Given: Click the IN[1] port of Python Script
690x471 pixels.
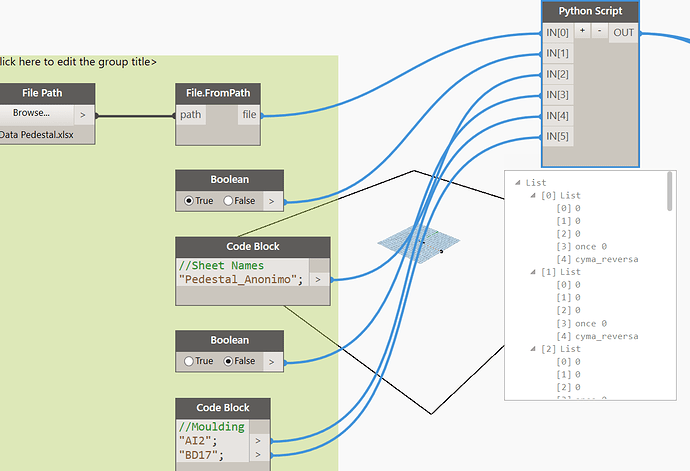Looking at the screenshot, I should click(558, 54).
